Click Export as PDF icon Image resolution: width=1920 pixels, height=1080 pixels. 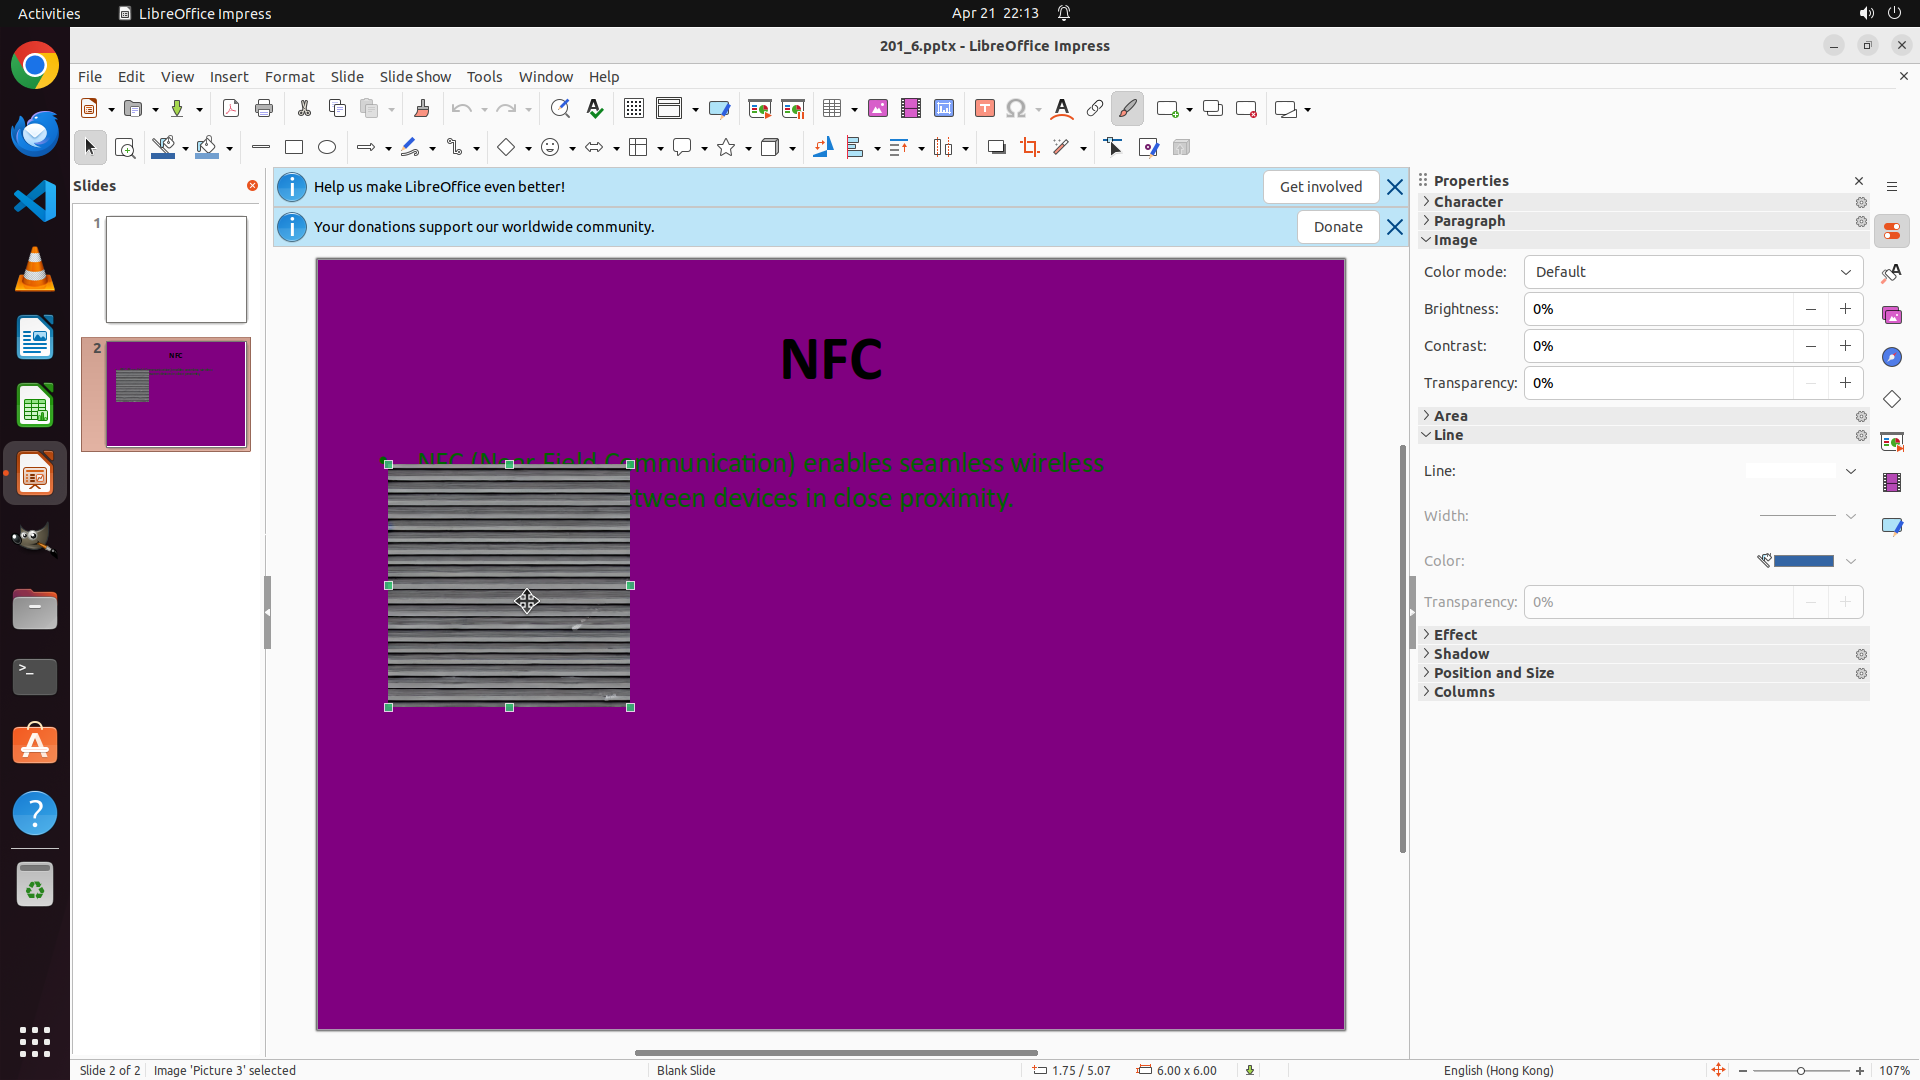231,109
